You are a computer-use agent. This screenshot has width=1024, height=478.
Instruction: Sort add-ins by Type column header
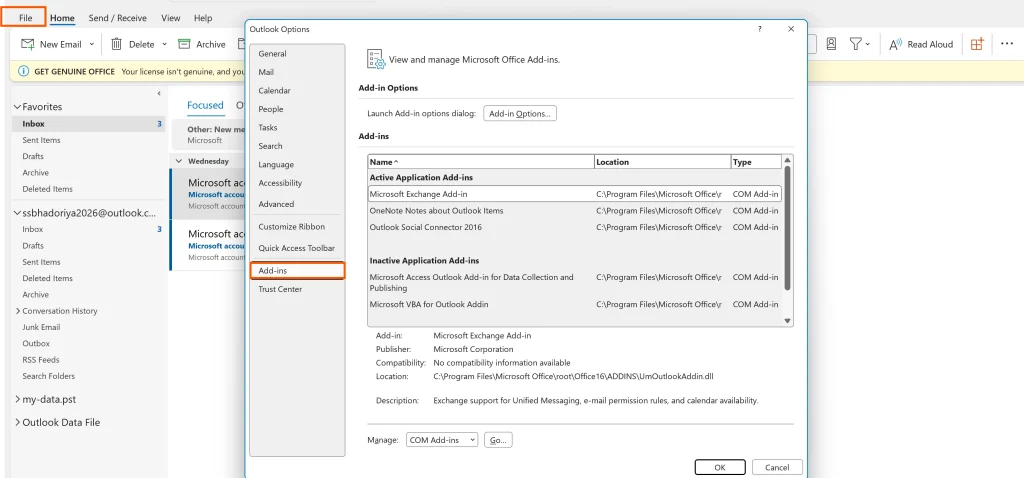point(756,162)
